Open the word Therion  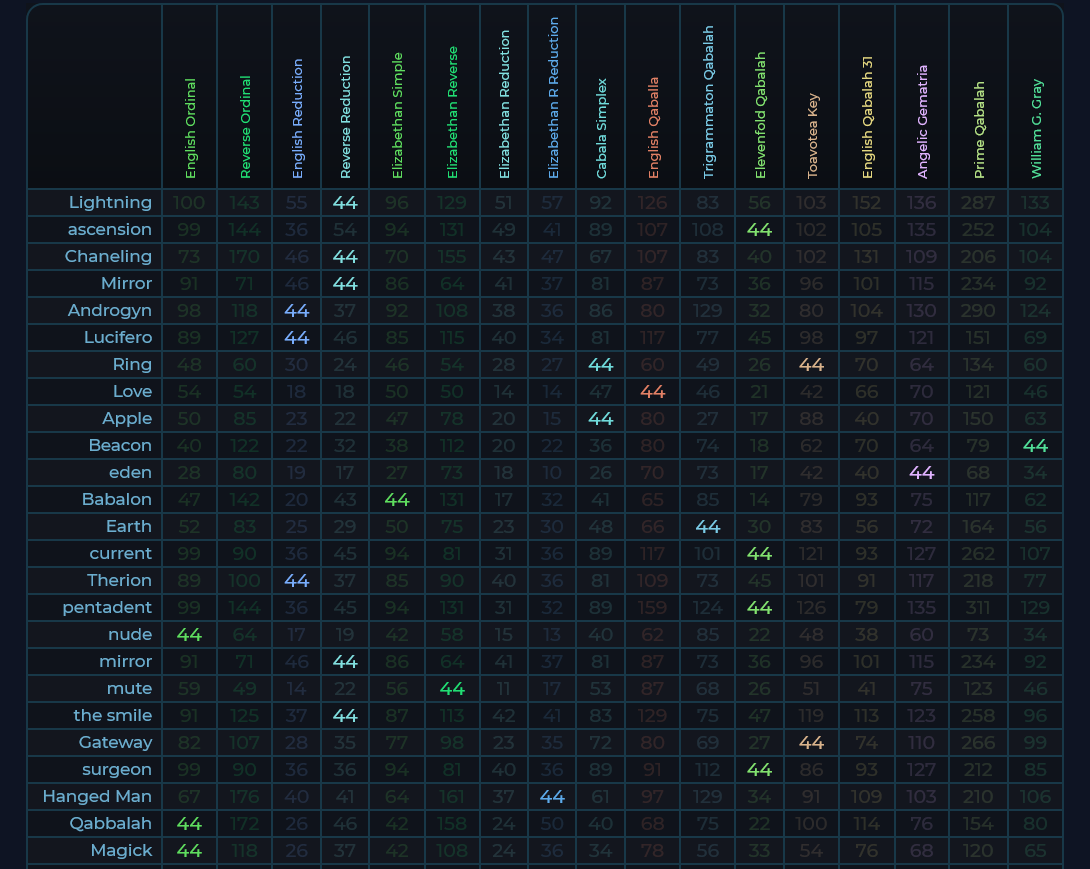[119, 581]
